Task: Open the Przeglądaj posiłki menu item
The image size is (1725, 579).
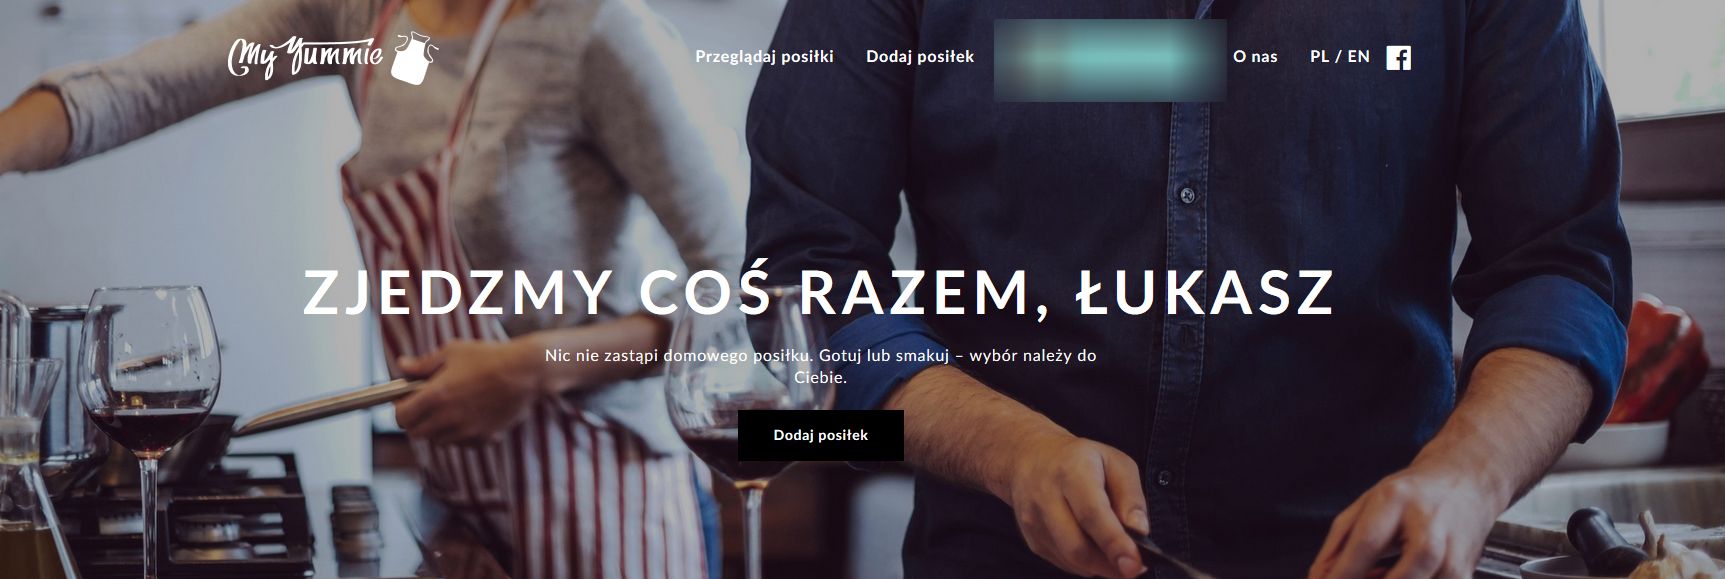Action: coord(764,57)
